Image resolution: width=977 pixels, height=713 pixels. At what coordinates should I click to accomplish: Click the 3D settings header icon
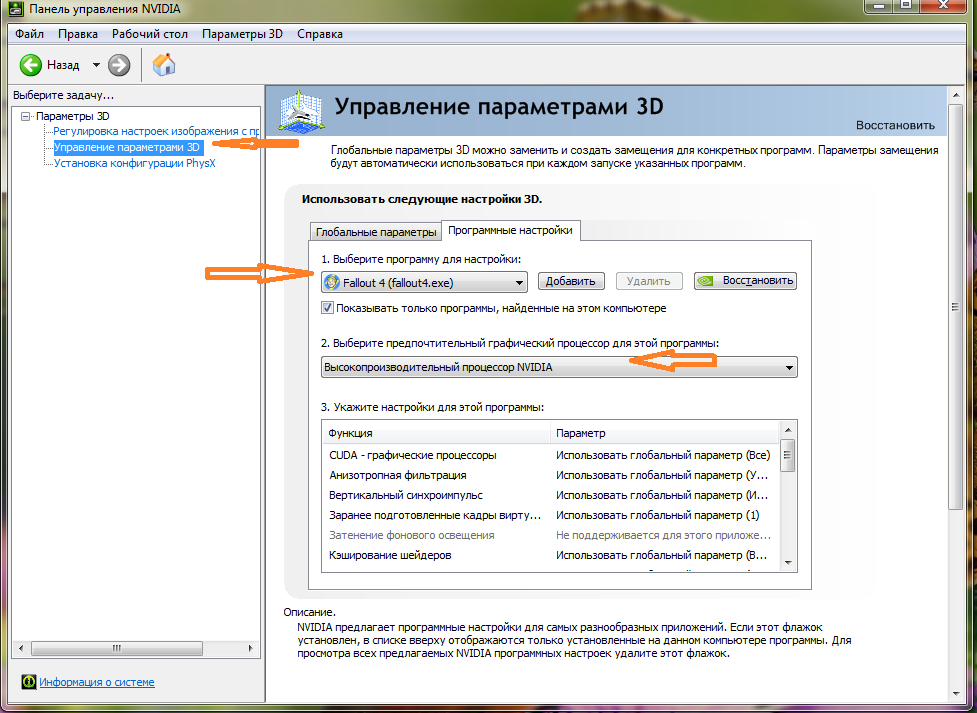(301, 112)
